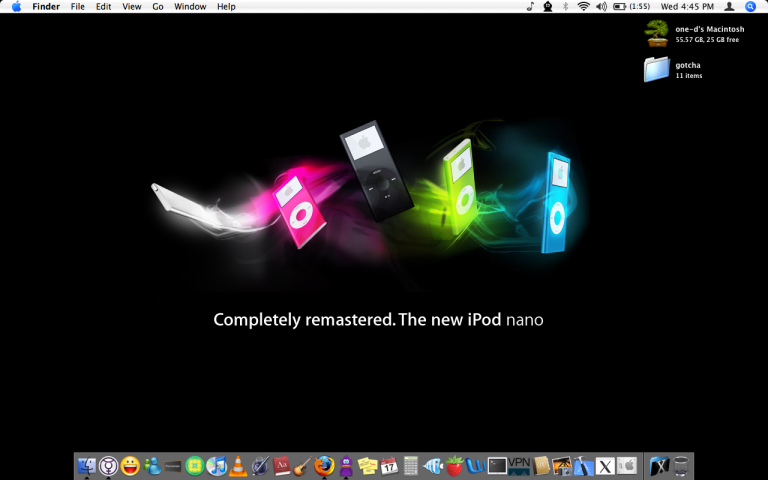This screenshot has height=480, width=768.
Task: Open the Finder application menu
Action: [46, 6]
